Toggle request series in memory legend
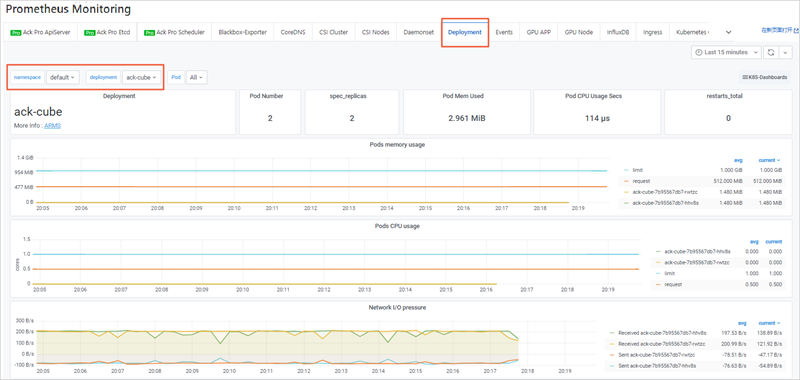800x380 pixels. pyautogui.click(x=641, y=181)
